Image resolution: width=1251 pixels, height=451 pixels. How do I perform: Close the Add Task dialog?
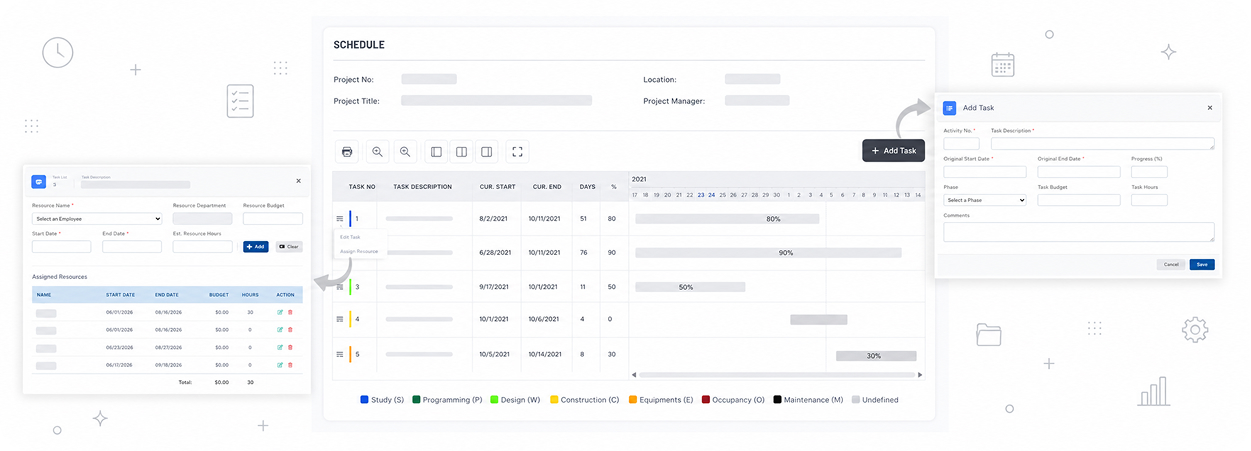pyautogui.click(x=1209, y=107)
